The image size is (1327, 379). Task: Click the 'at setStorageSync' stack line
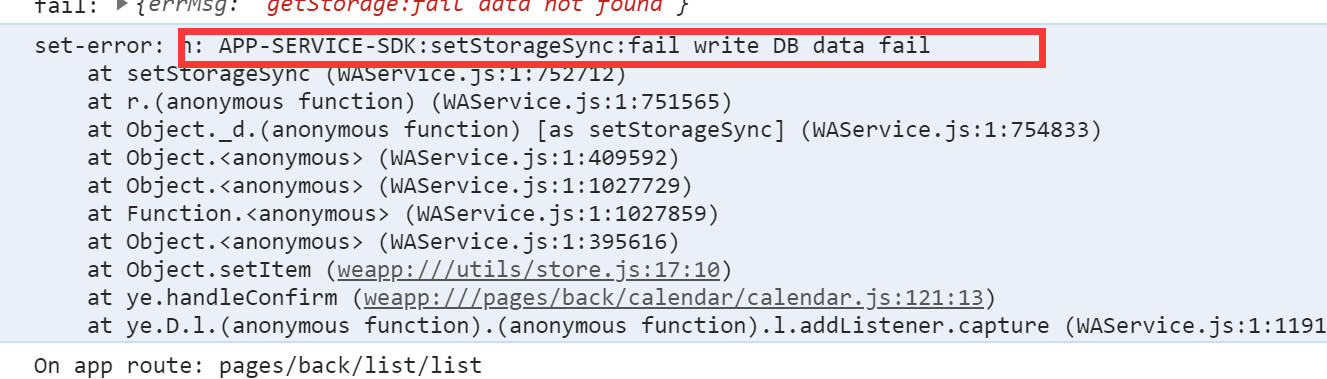pyautogui.click(x=356, y=73)
